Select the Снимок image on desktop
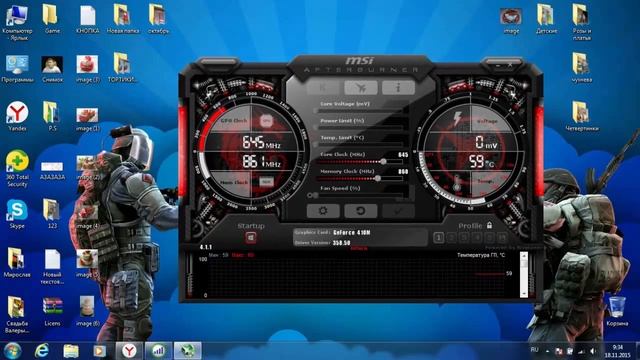This screenshot has height=360, width=640. click(52, 69)
